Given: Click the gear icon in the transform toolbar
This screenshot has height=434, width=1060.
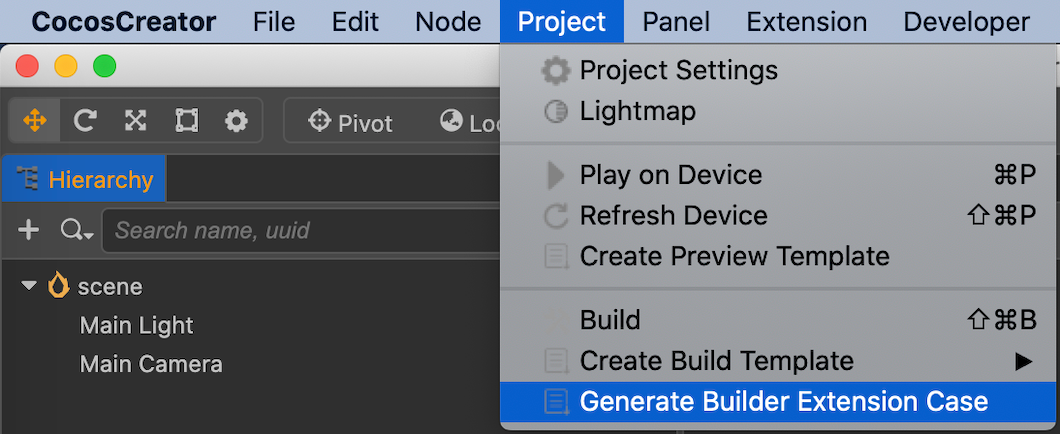Looking at the screenshot, I should click(x=236, y=121).
